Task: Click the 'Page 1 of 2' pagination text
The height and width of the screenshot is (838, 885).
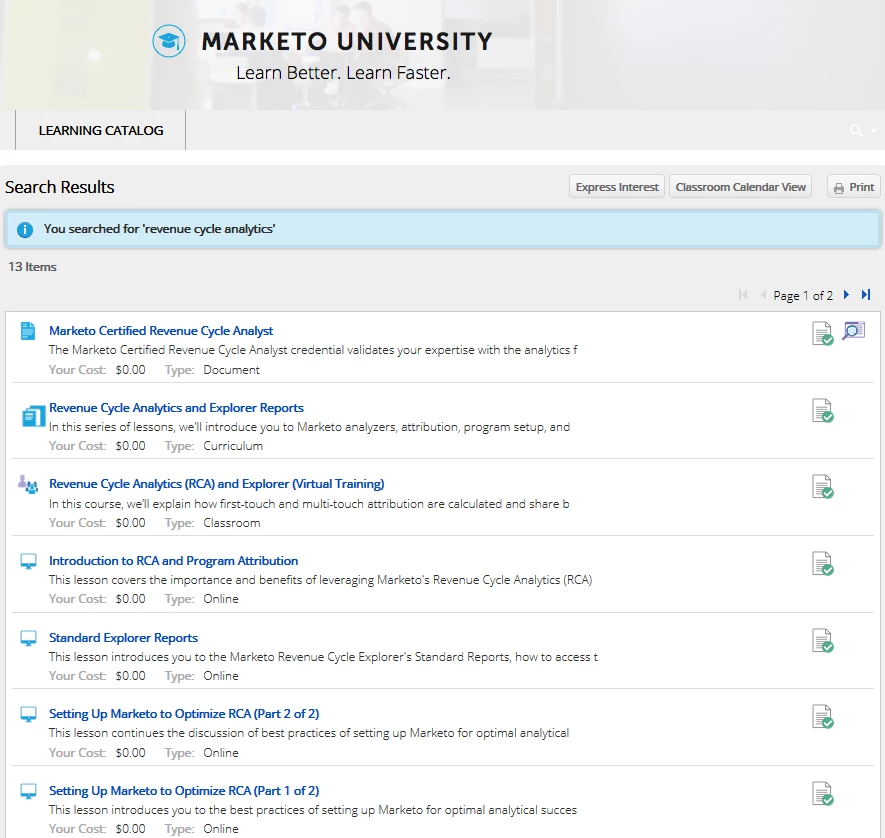Action: [x=803, y=295]
